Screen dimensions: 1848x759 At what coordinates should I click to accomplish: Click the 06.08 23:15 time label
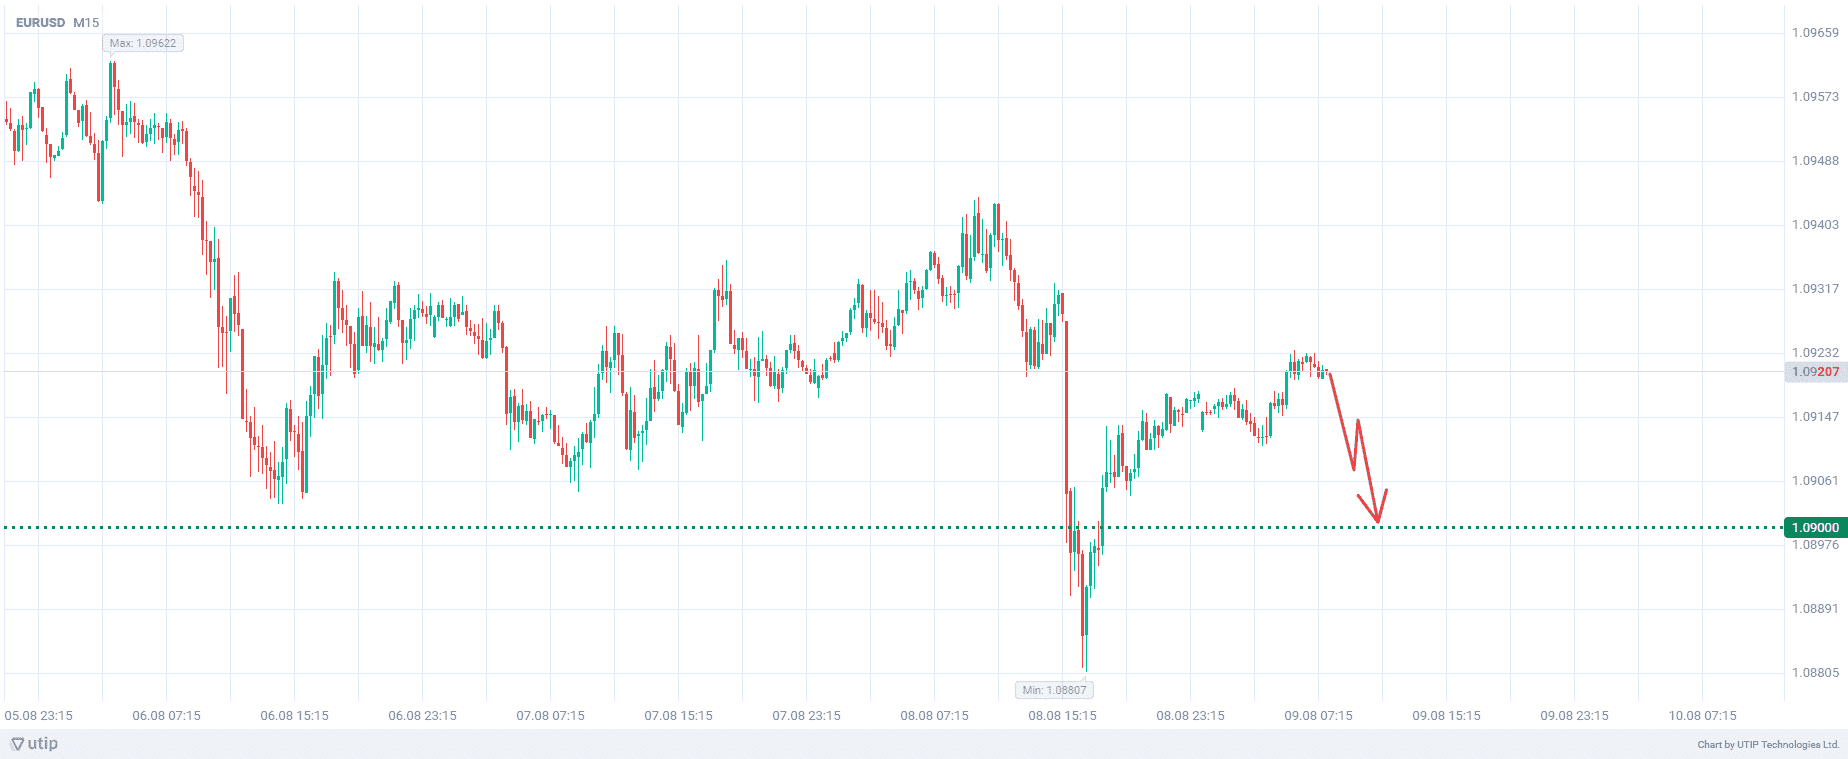[x=423, y=715]
